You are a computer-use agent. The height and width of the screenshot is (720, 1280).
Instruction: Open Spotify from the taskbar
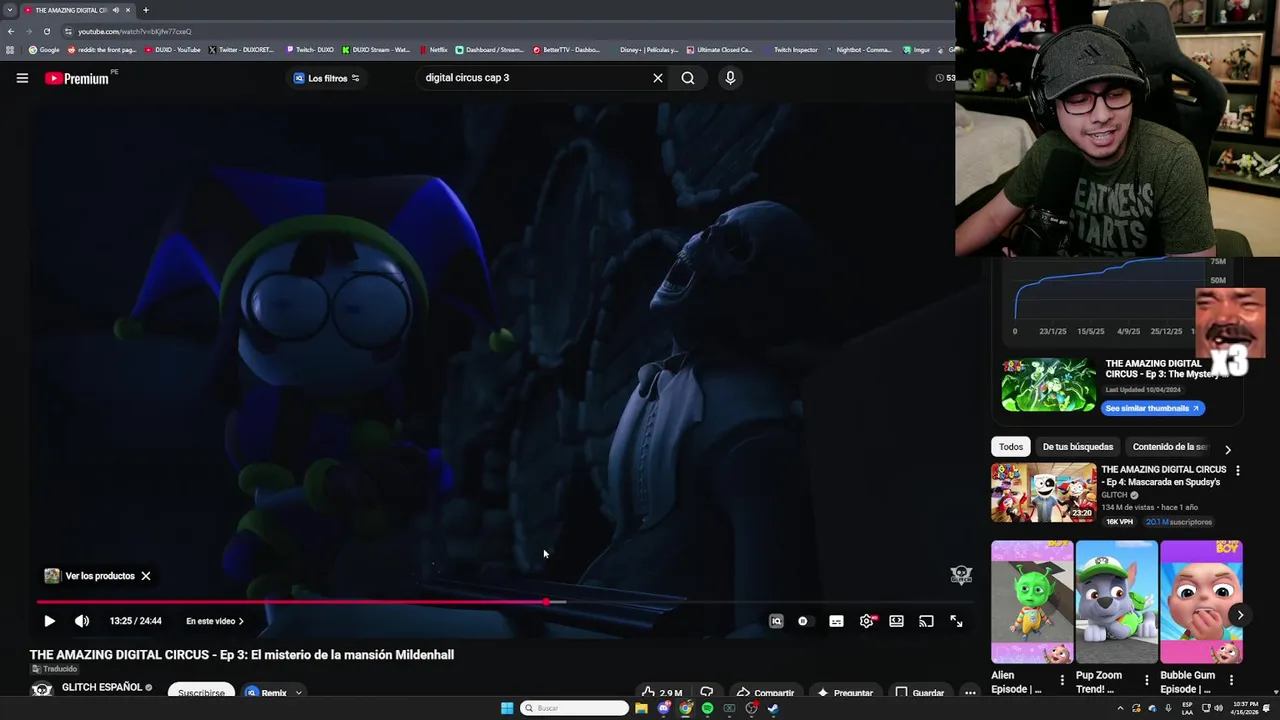tap(707, 708)
